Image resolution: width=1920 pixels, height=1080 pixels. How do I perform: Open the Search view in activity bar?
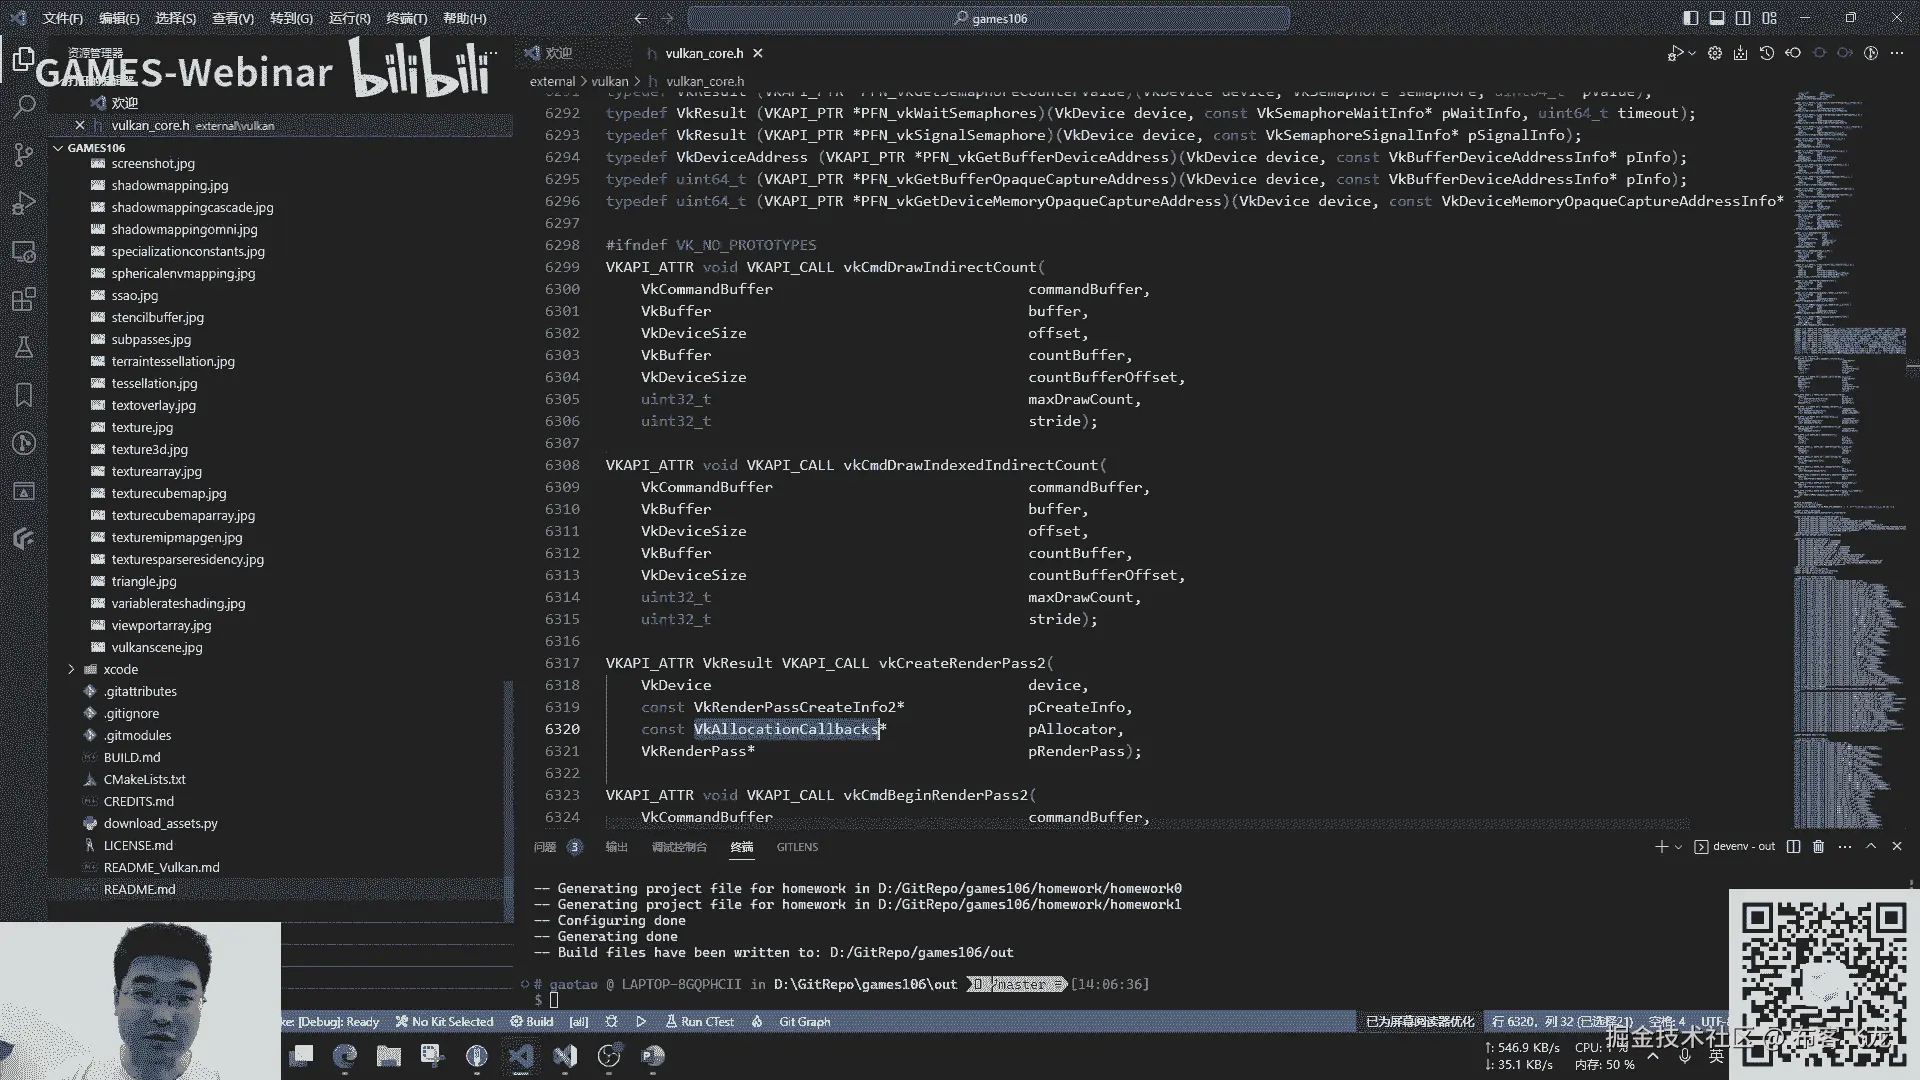(24, 106)
